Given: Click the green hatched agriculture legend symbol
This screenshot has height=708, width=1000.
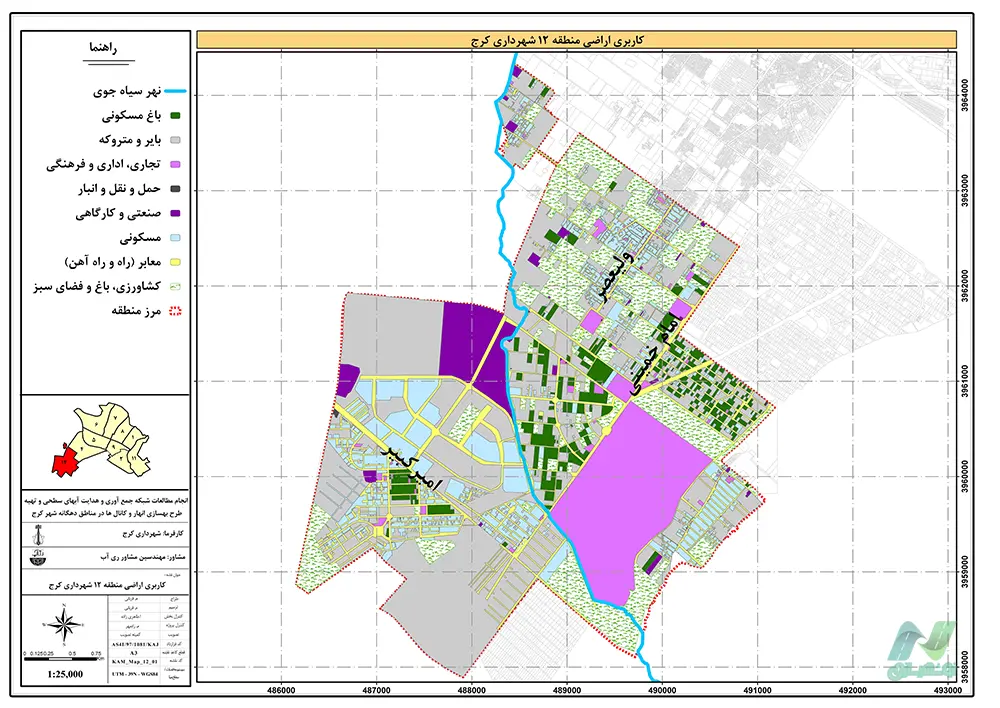Looking at the screenshot, I should click(175, 287).
